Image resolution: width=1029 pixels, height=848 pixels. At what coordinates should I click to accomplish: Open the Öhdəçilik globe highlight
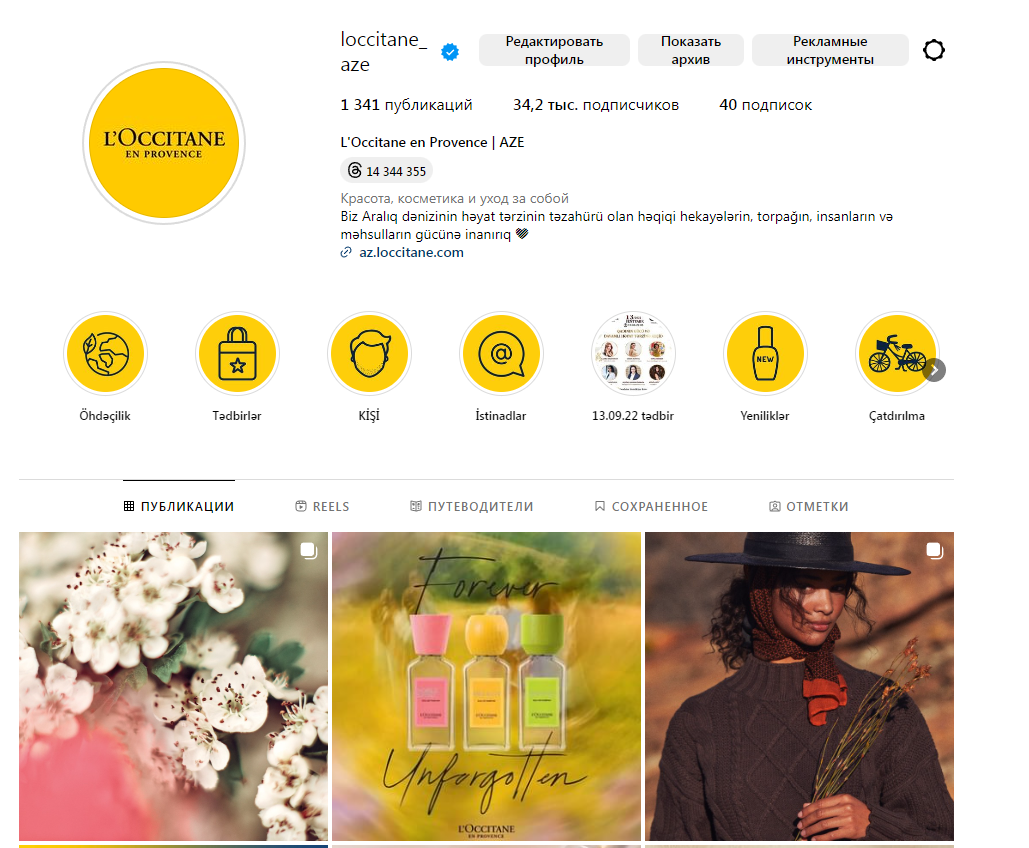coord(105,354)
